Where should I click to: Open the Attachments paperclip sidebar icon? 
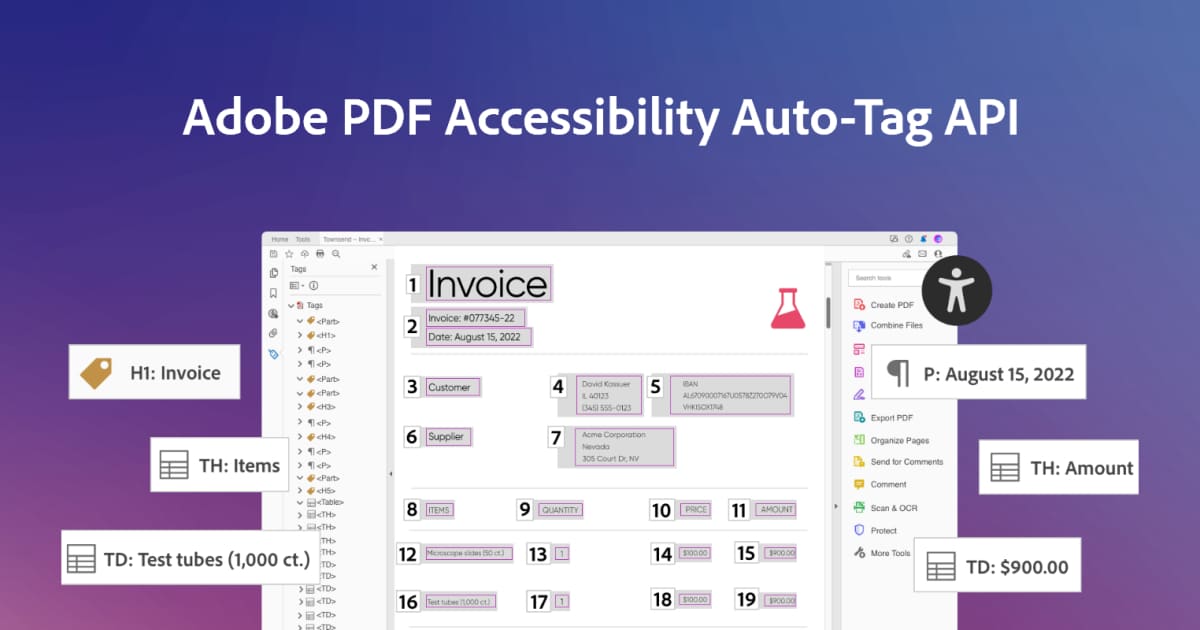pyautogui.click(x=273, y=333)
